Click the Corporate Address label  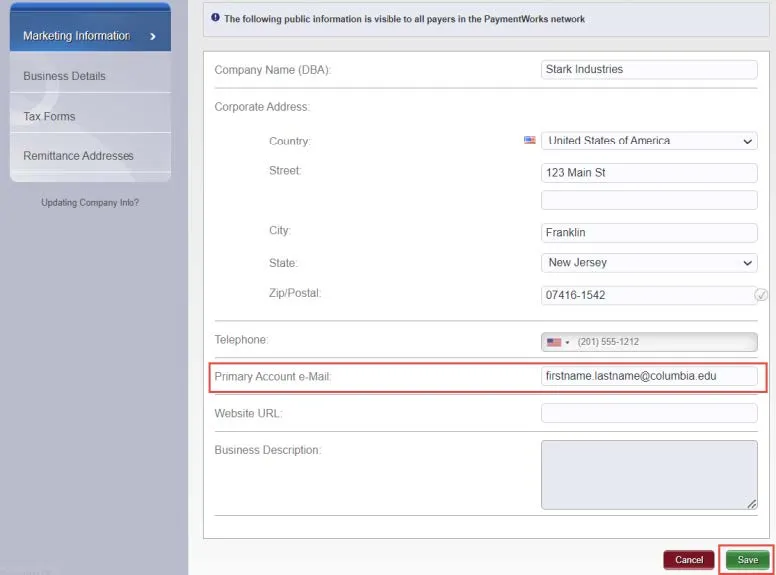(x=262, y=107)
